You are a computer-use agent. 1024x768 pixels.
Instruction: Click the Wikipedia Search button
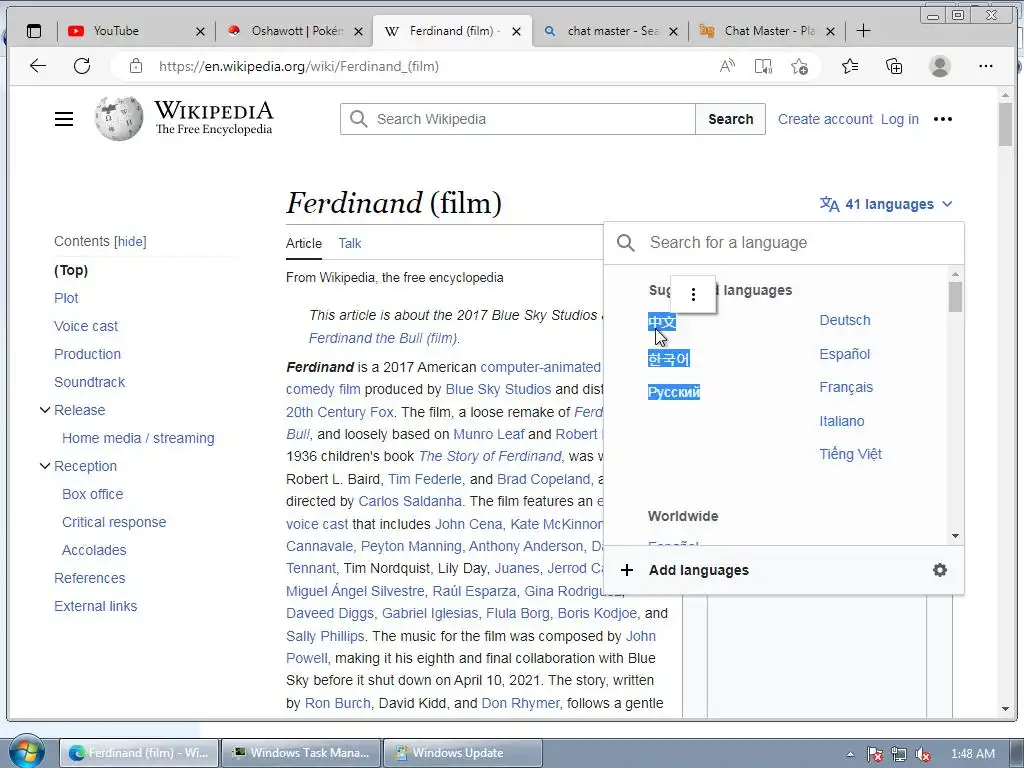pyautogui.click(x=730, y=119)
